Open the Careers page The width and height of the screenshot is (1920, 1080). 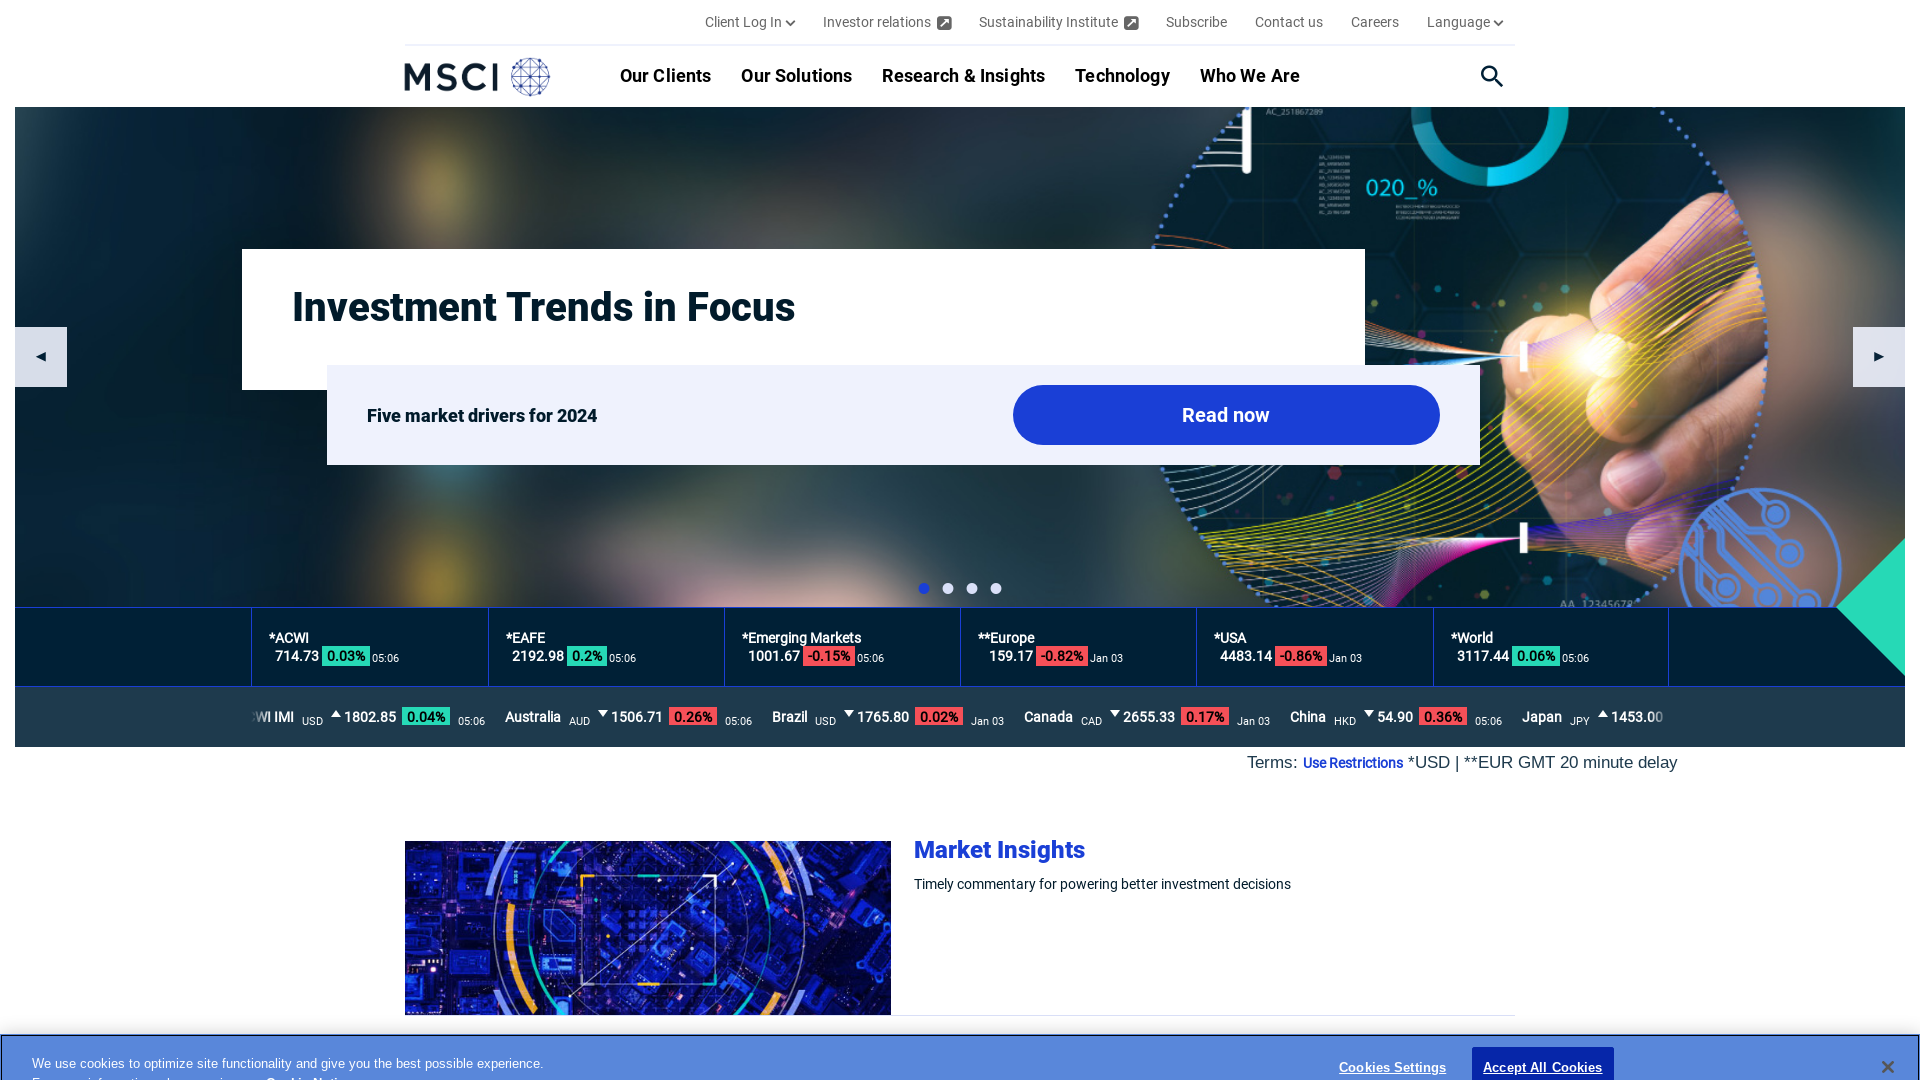1374,22
